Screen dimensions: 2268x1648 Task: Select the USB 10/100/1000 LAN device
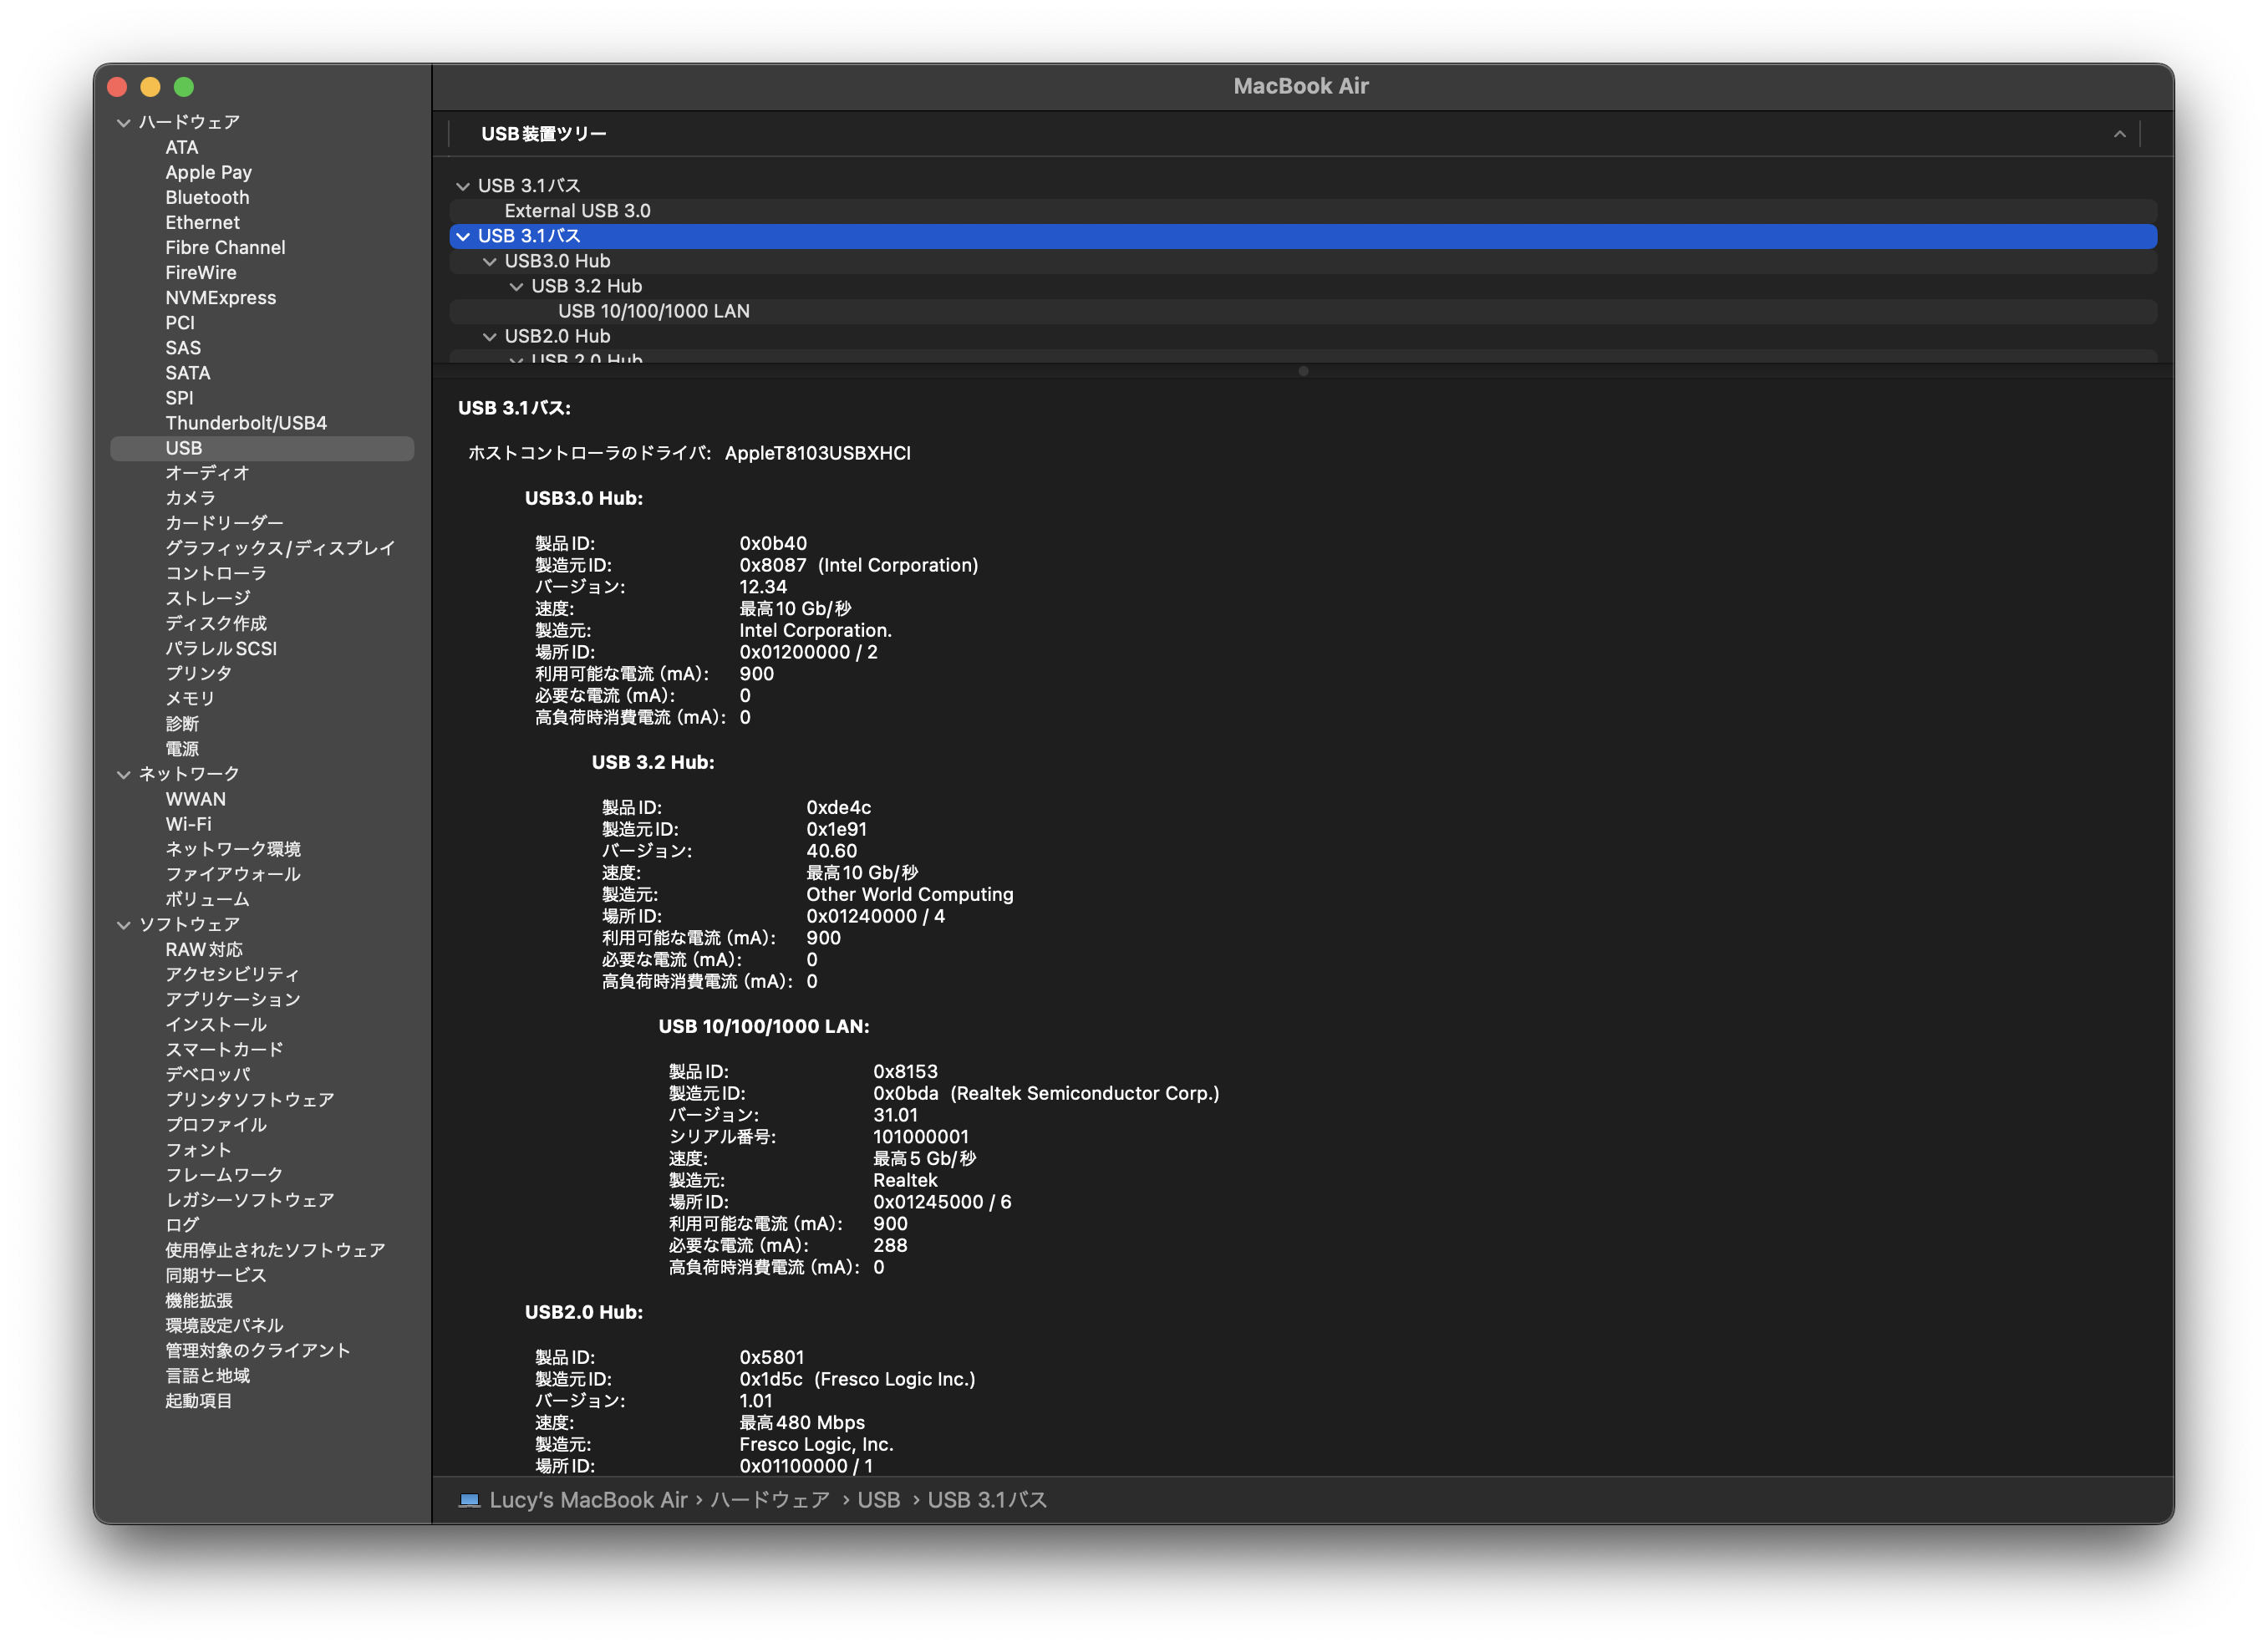[x=653, y=311]
